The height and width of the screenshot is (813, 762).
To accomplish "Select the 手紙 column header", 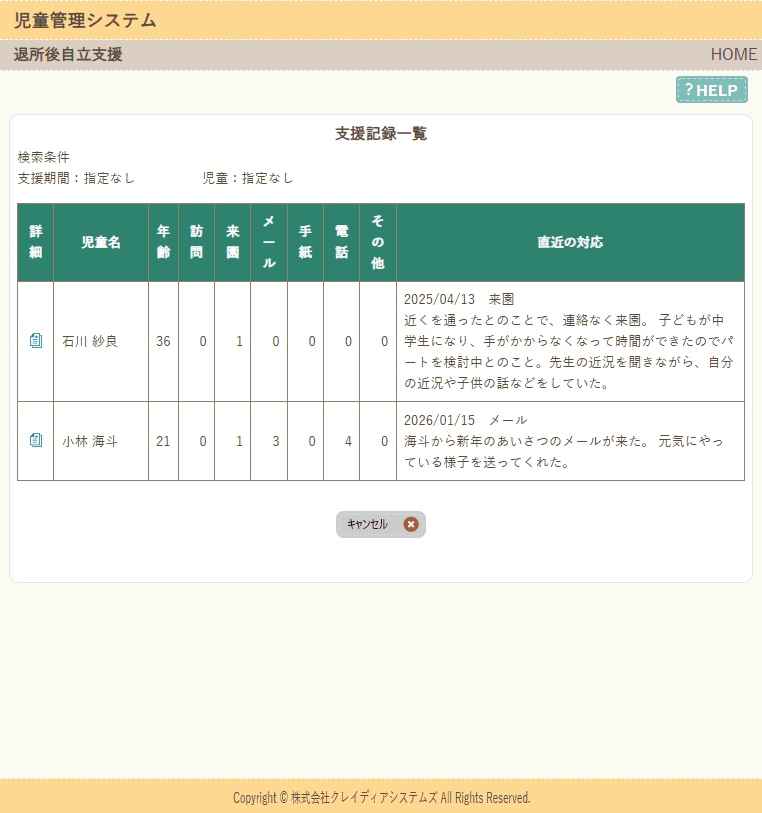I will tap(305, 242).
